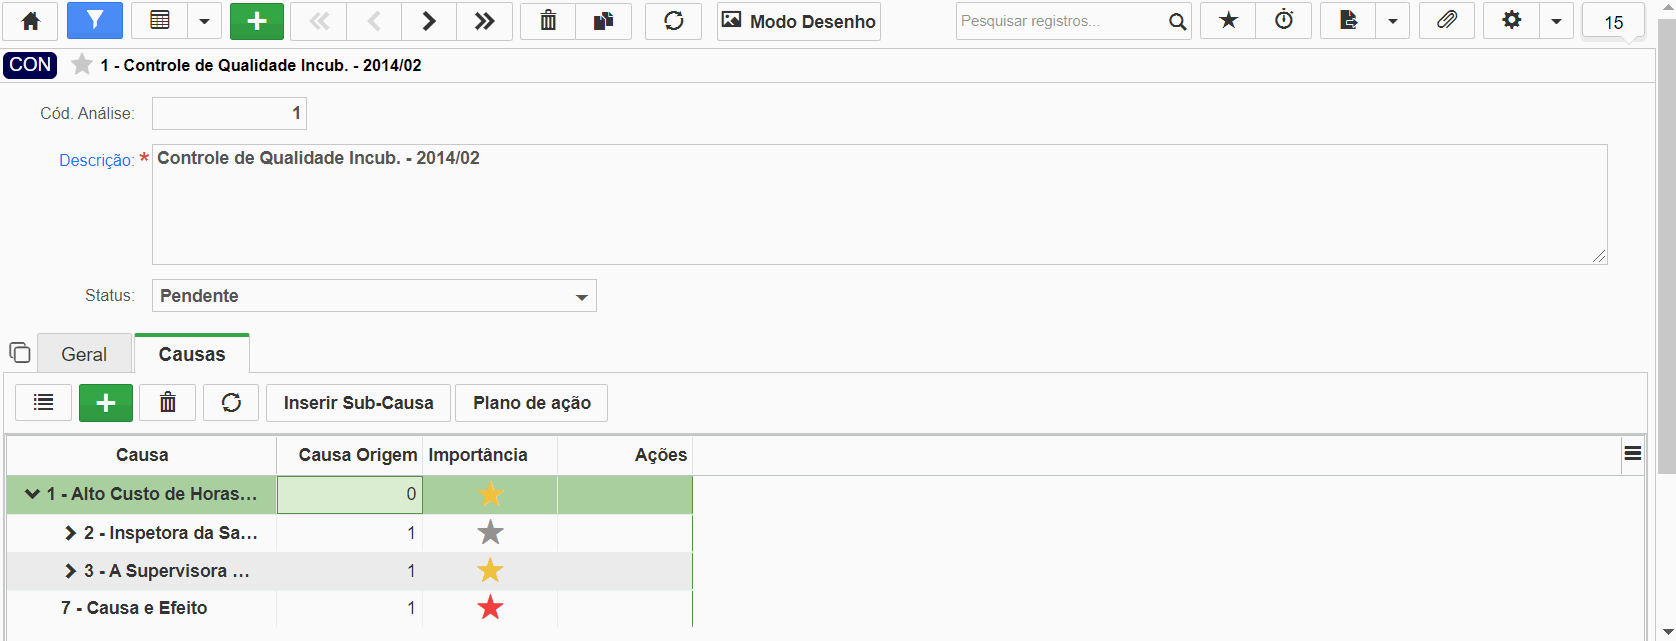The height and width of the screenshot is (641, 1676).
Task: Click the home icon in top toolbar
Action: pos(31,21)
